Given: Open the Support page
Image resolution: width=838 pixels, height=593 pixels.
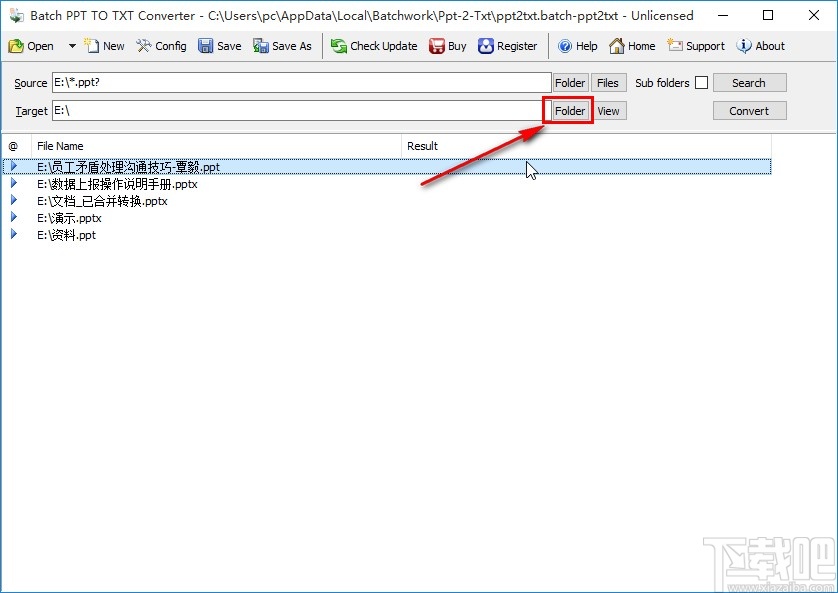Looking at the screenshot, I should coord(696,45).
